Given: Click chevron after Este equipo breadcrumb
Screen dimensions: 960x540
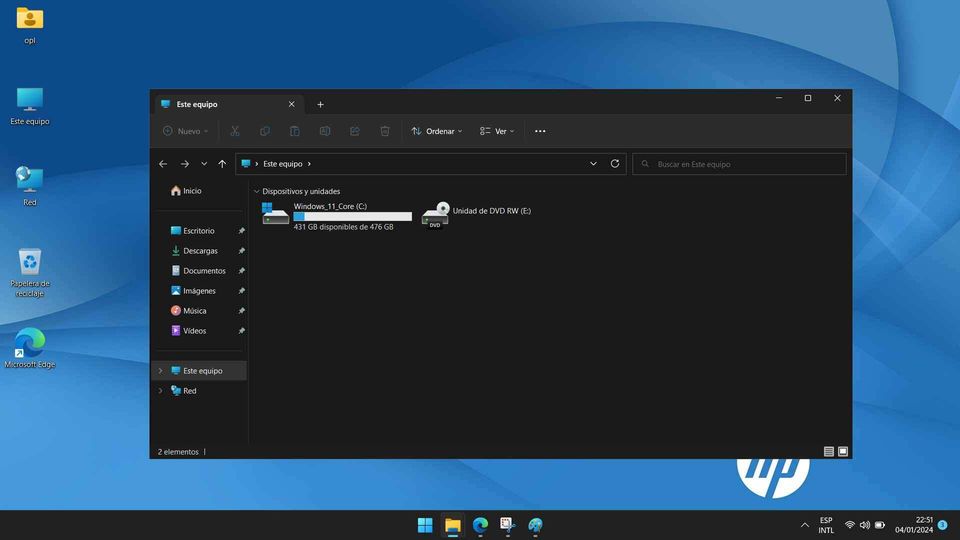Looking at the screenshot, I should (x=309, y=164).
